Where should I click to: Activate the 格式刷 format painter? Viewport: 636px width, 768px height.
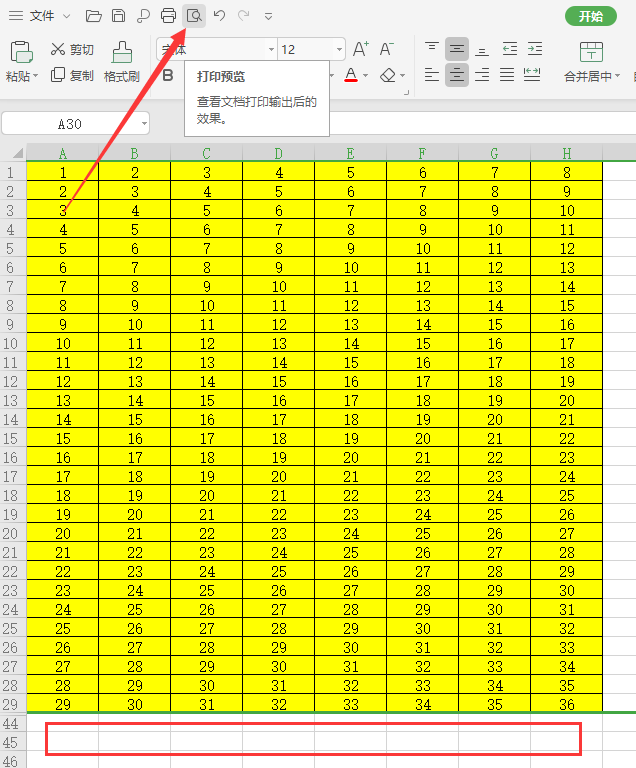click(x=122, y=62)
